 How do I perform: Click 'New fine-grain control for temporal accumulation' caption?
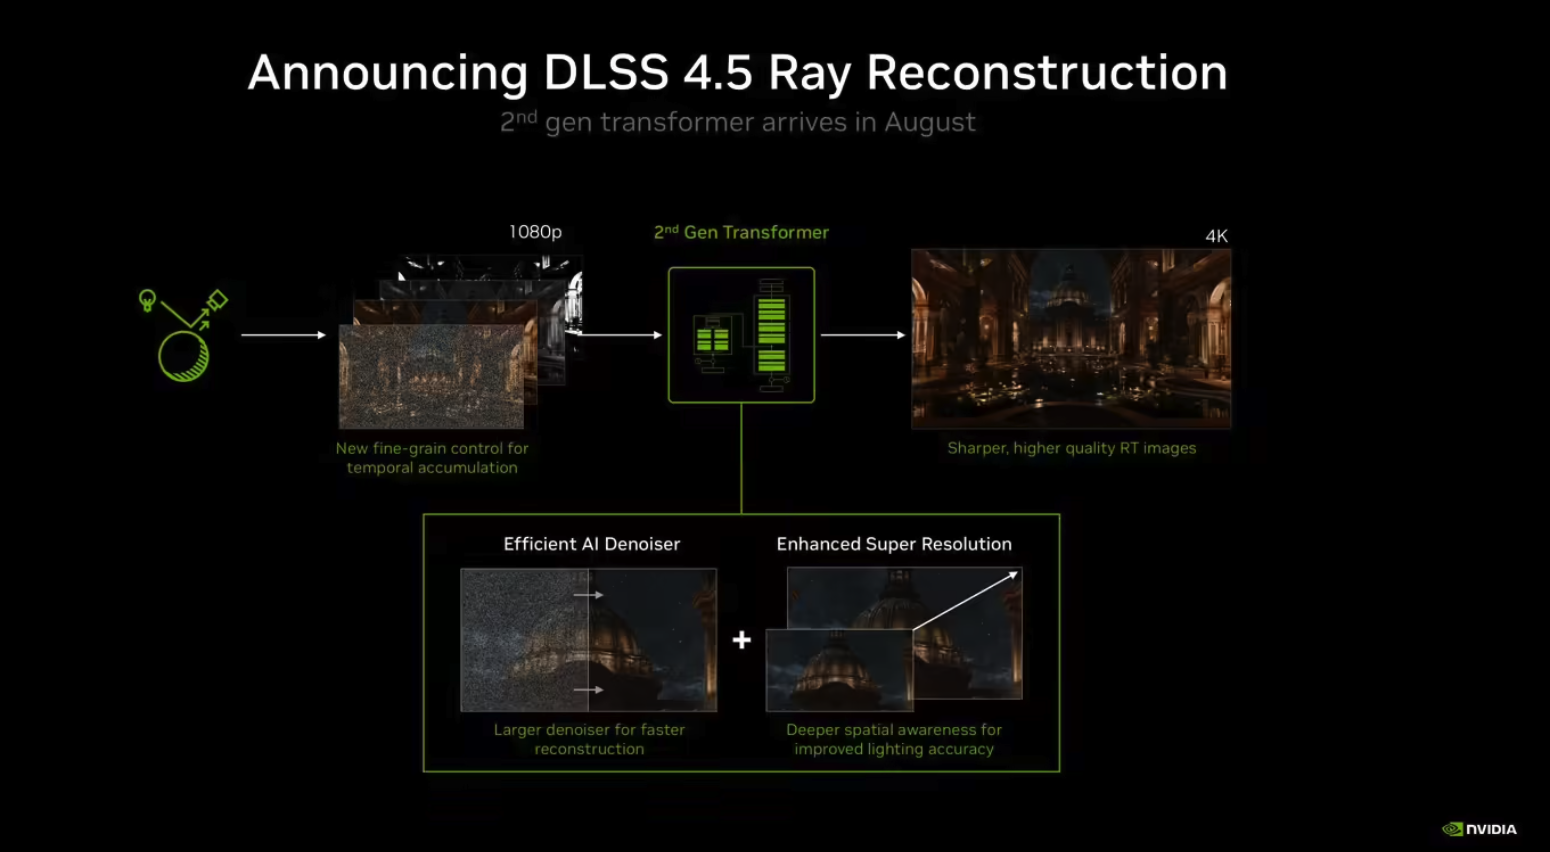pyautogui.click(x=432, y=458)
